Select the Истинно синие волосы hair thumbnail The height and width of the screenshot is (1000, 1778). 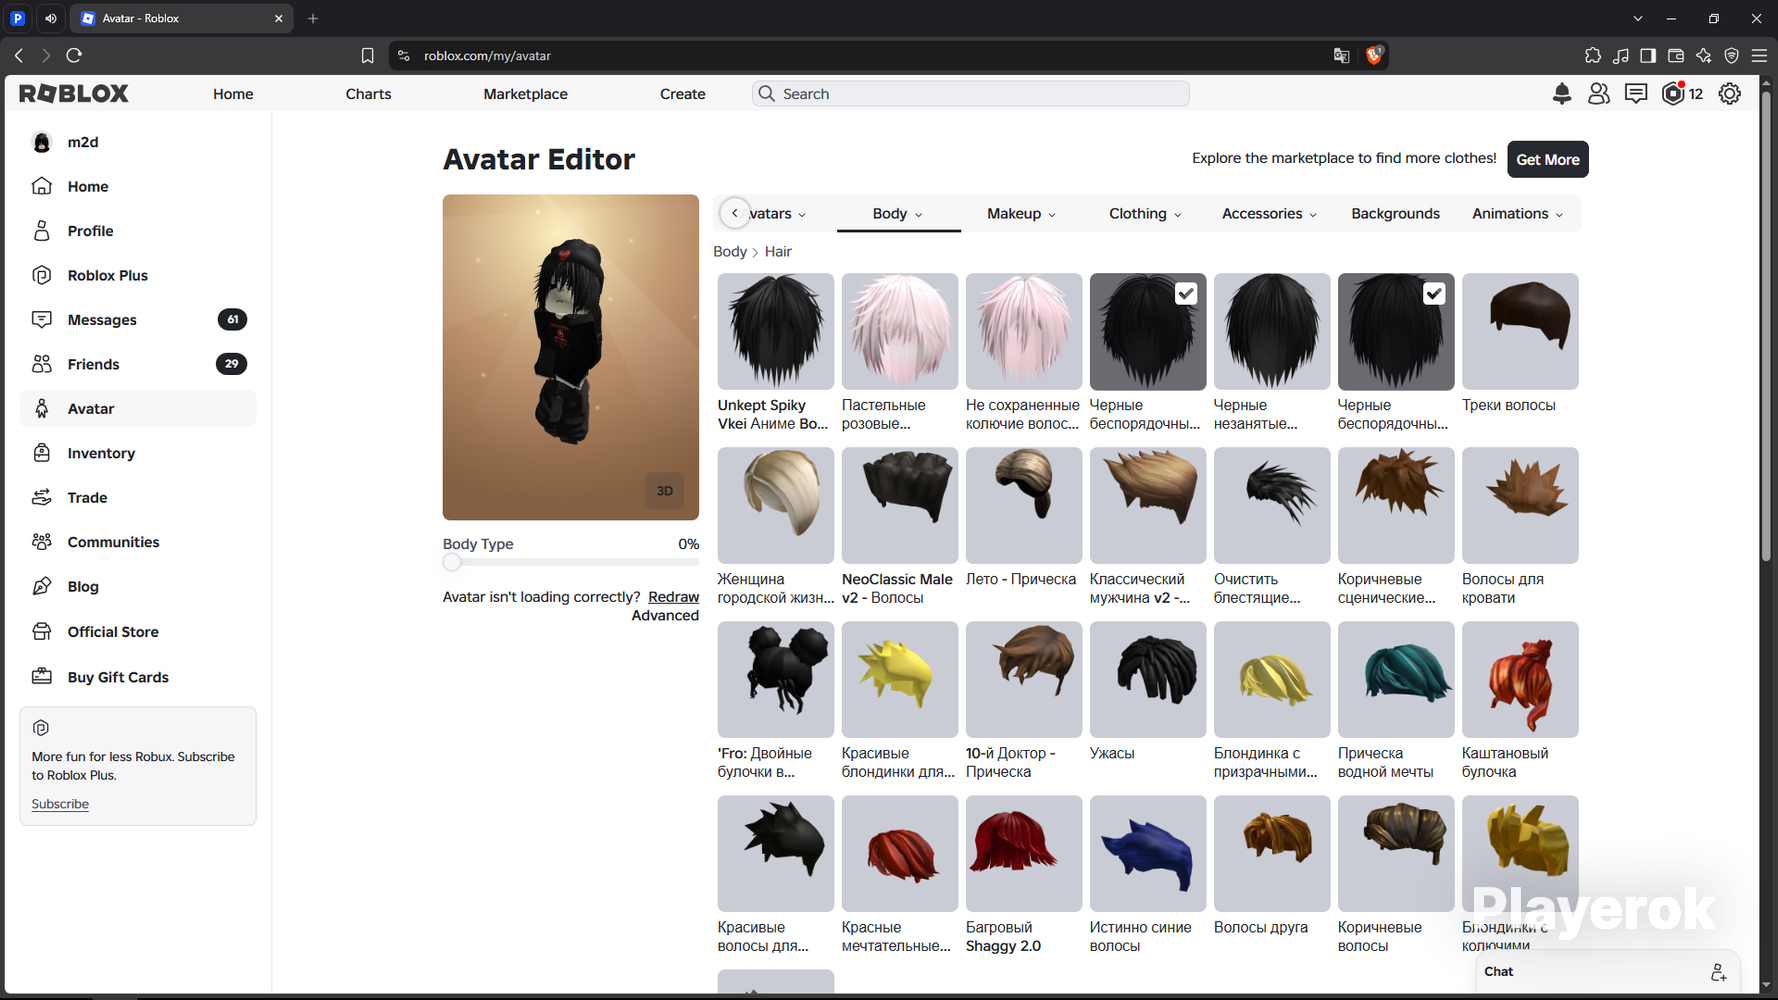[1148, 854]
